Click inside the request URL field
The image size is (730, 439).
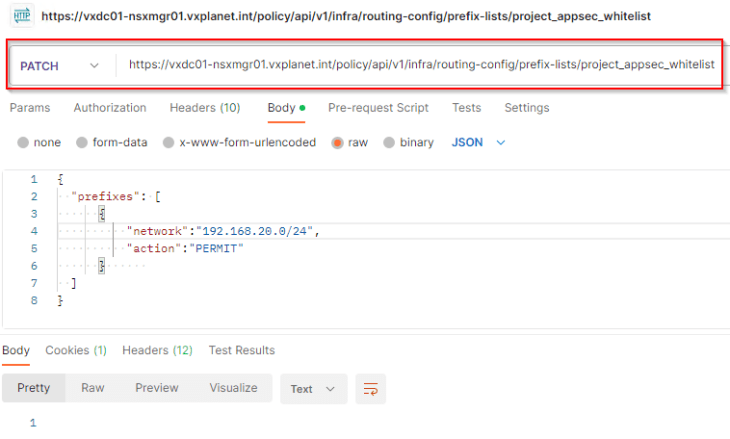421,65
